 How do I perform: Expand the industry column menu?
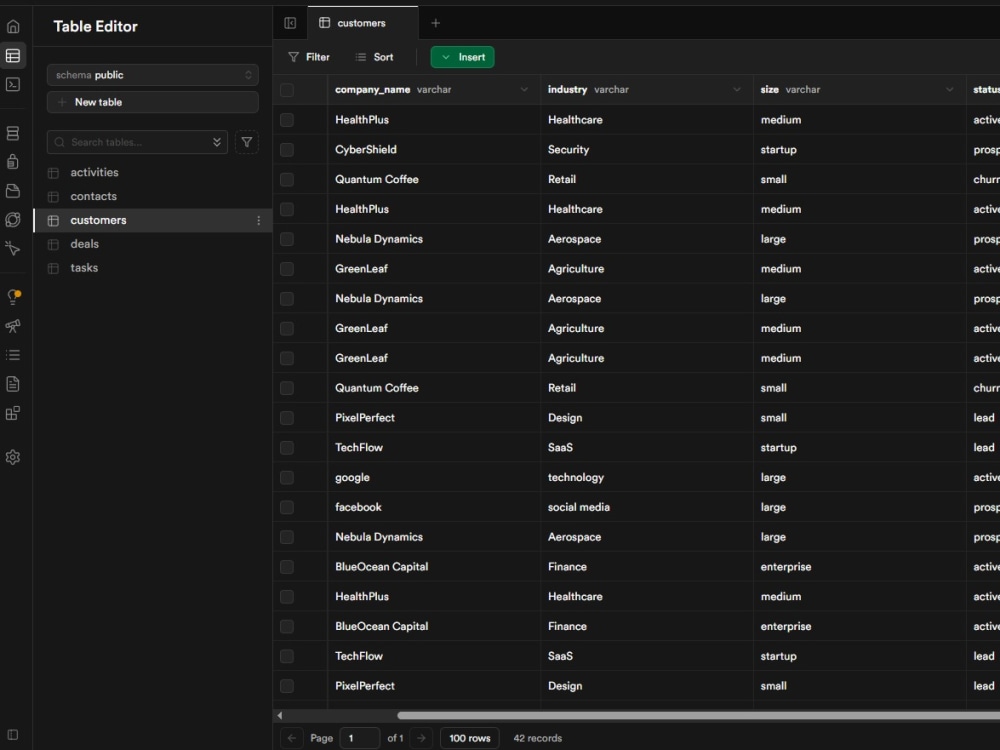coord(737,89)
